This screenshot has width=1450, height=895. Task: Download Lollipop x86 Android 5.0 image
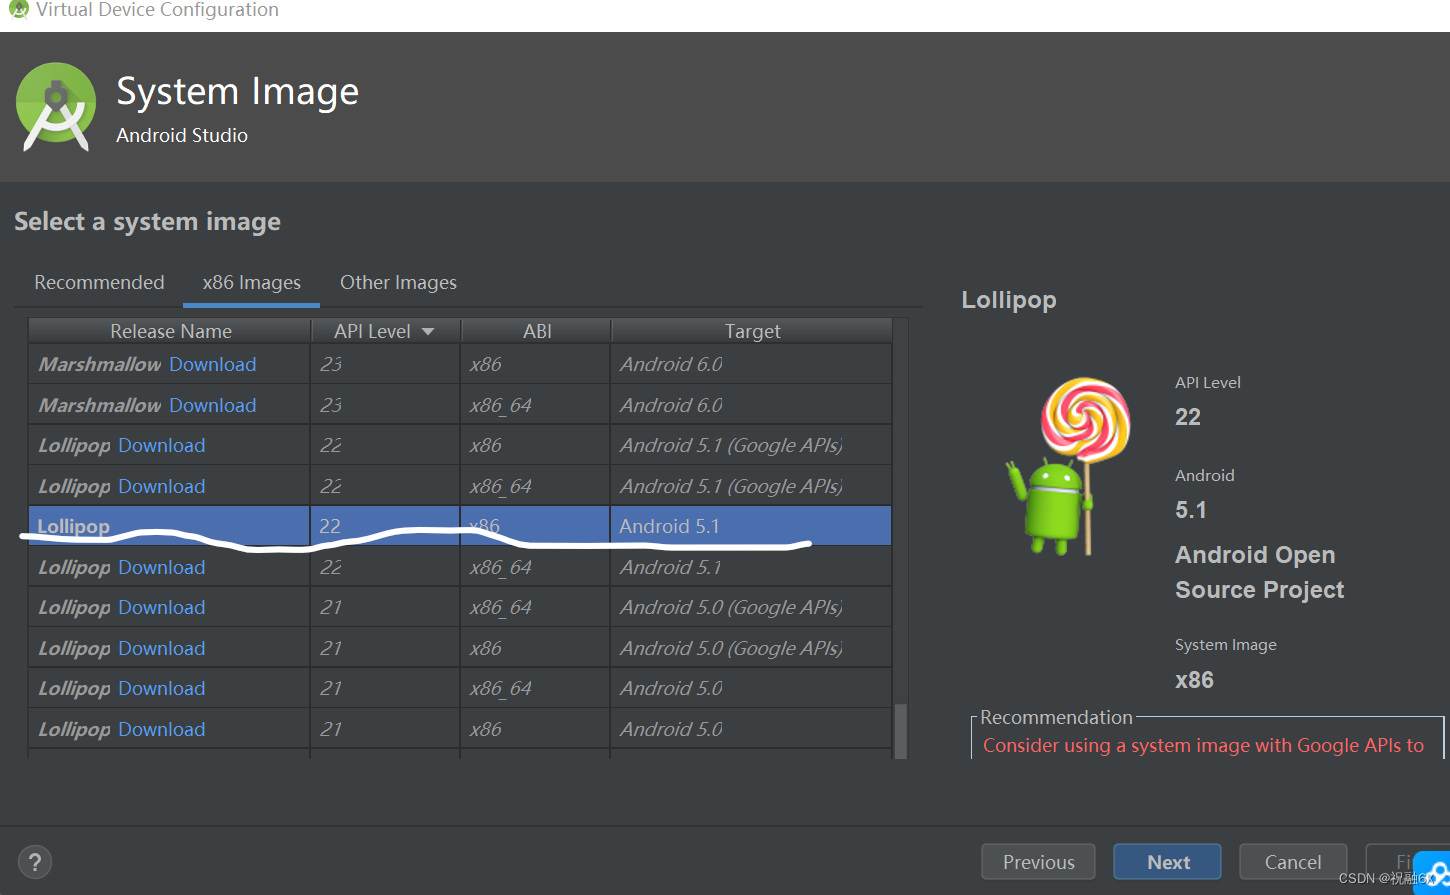point(162,729)
